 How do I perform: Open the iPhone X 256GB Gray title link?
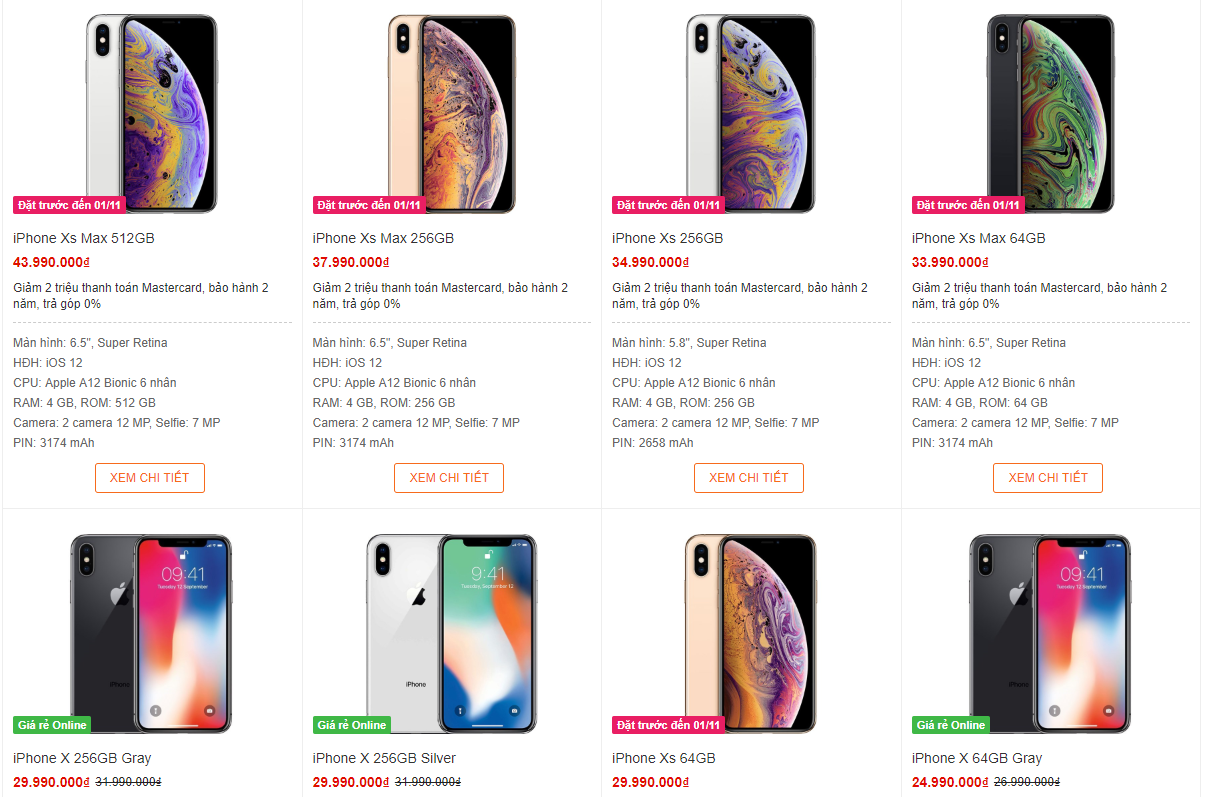(82, 758)
